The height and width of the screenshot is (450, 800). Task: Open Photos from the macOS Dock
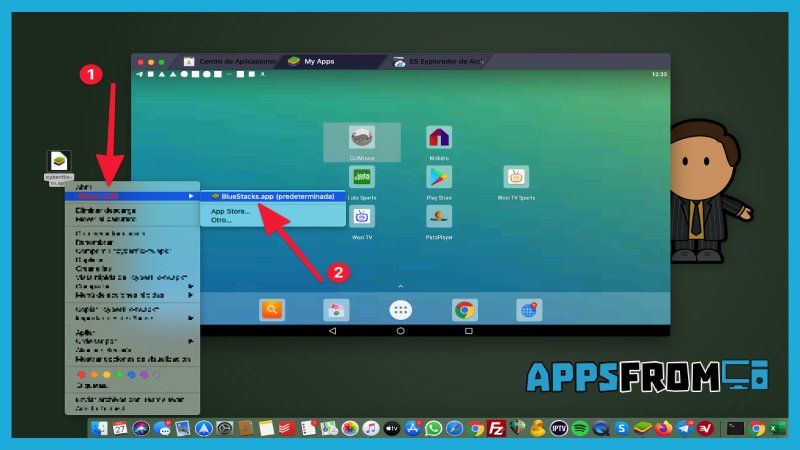[350, 428]
